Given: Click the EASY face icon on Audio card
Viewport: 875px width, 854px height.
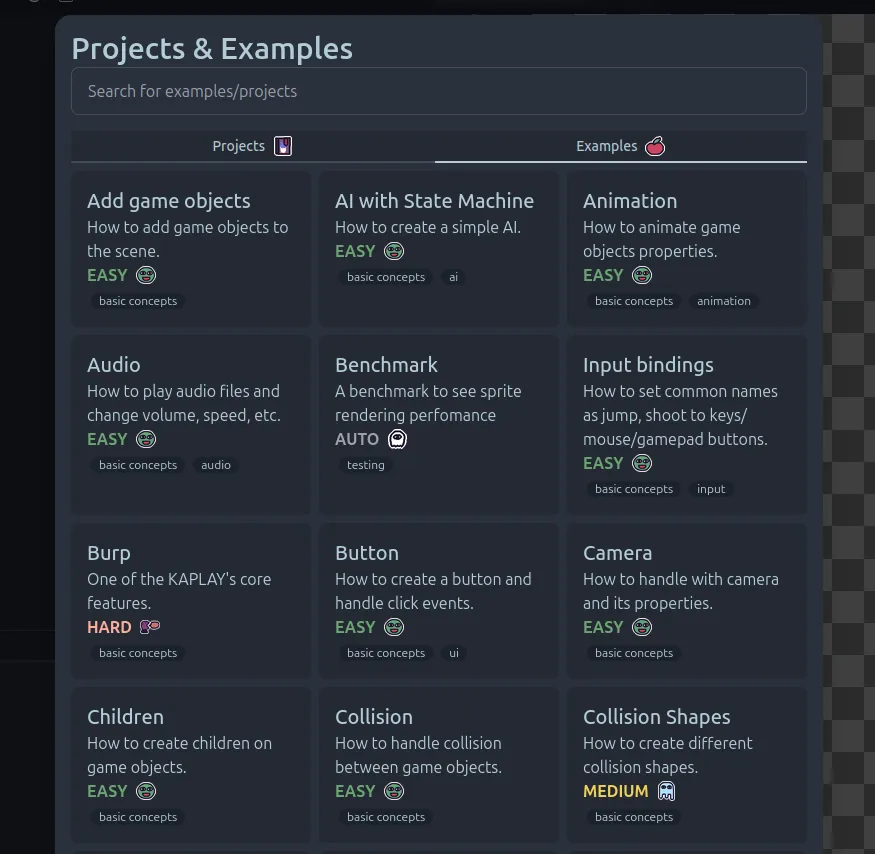Looking at the screenshot, I should (x=146, y=439).
